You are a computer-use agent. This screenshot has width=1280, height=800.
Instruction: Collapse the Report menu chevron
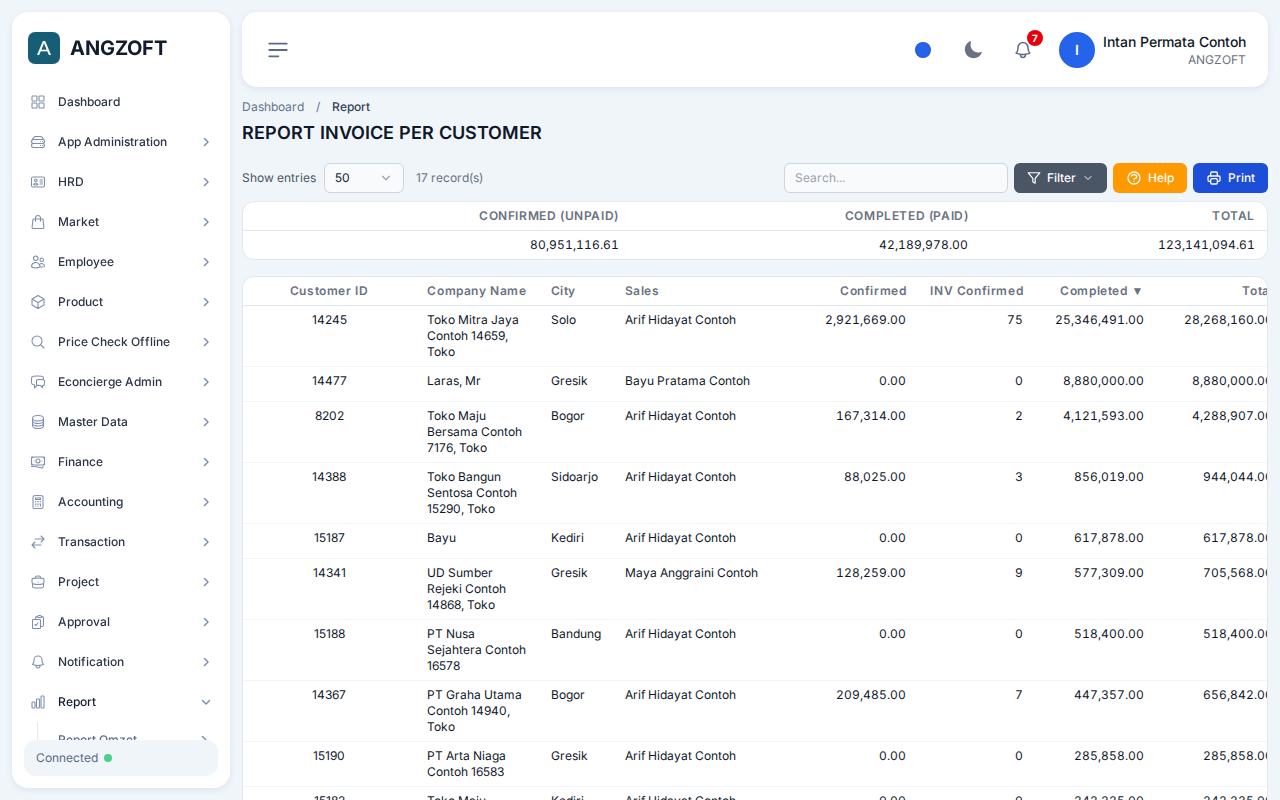point(206,702)
